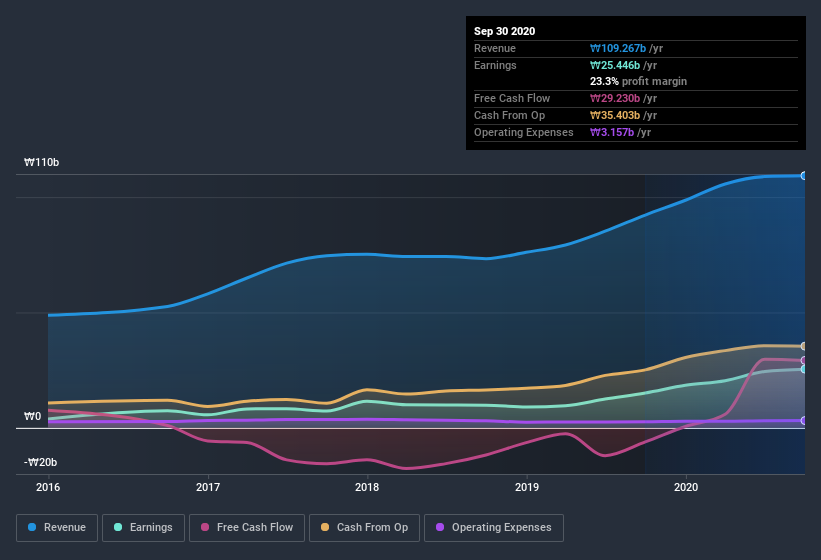This screenshot has height=560, width=821.
Task: Click the Free Cash Flow label in tooltip
Action: 512,98
